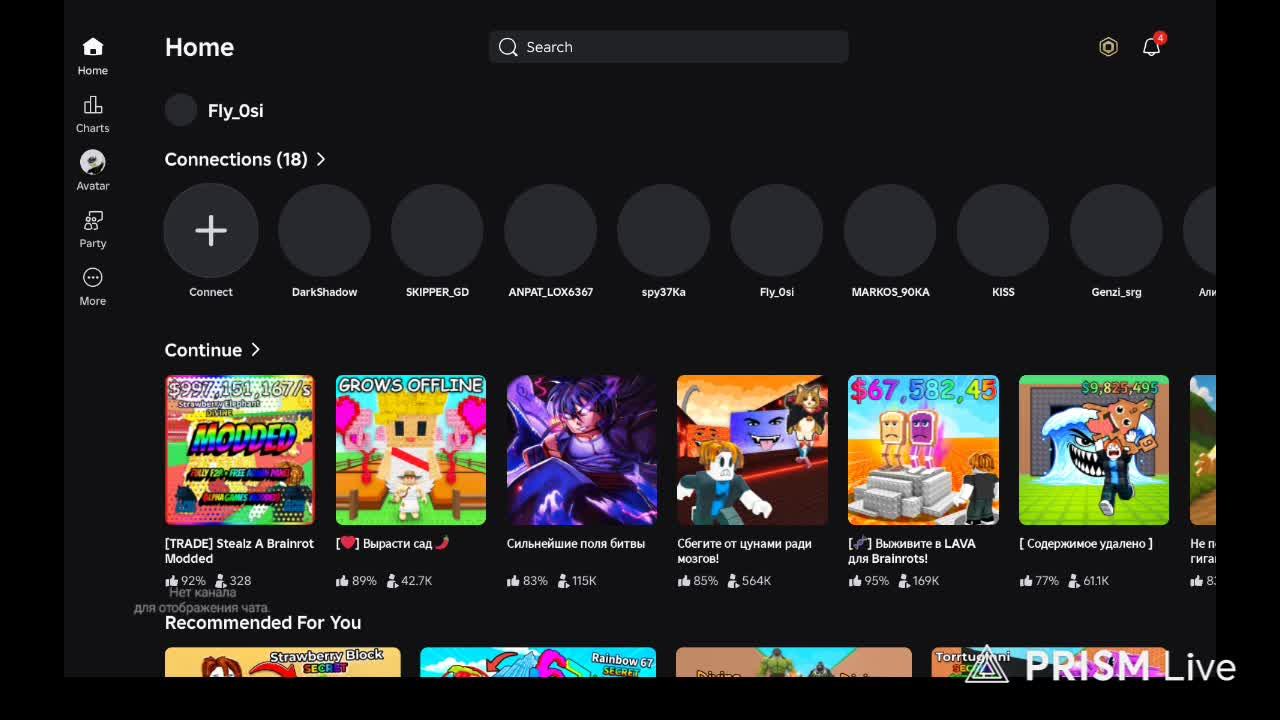Image resolution: width=1280 pixels, height=720 pixels.
Task: Click the 92% rating on Stealz
Action: [x=186, y=581]
